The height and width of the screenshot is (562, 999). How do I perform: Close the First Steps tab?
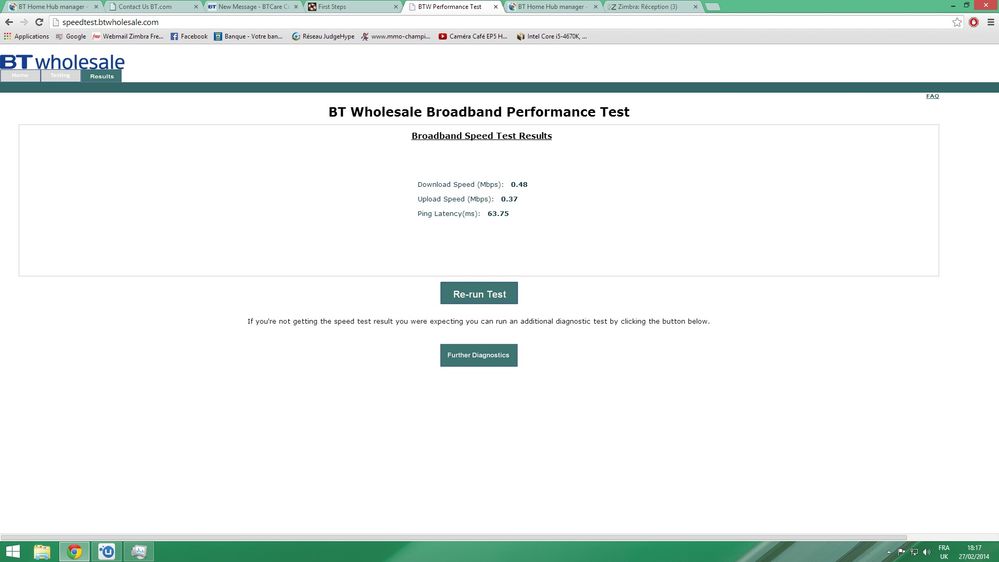(x=396, y=6)
